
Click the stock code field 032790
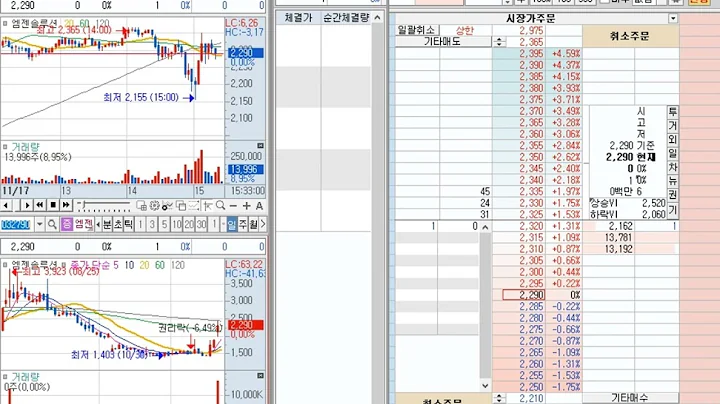tap(16, 224)
